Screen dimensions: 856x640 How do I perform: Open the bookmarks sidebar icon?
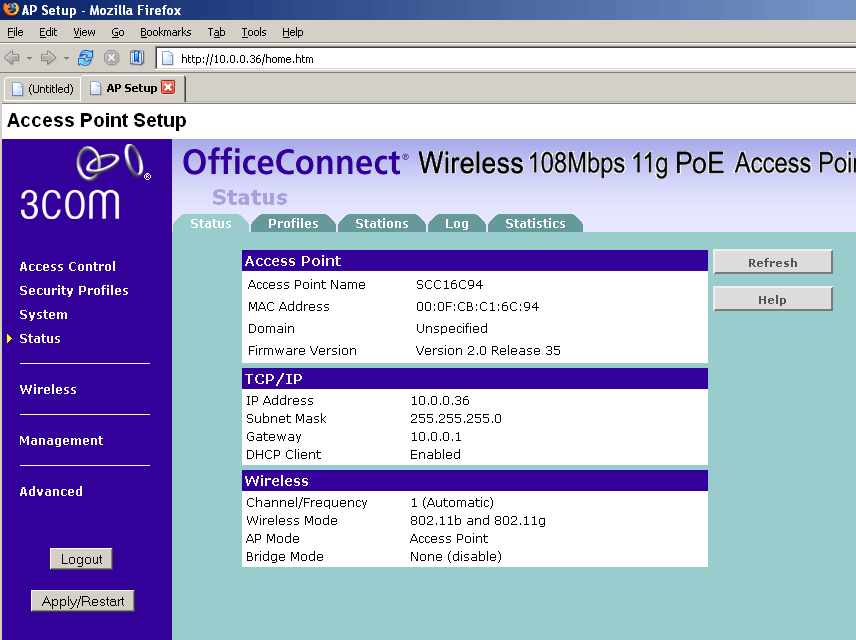(137, 57)
